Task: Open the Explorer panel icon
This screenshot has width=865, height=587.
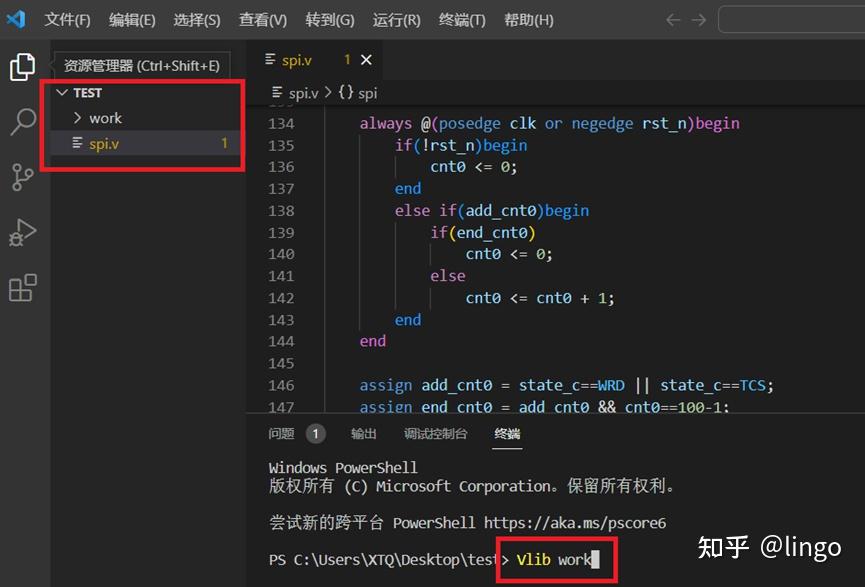Action: [x=22, y=67]
